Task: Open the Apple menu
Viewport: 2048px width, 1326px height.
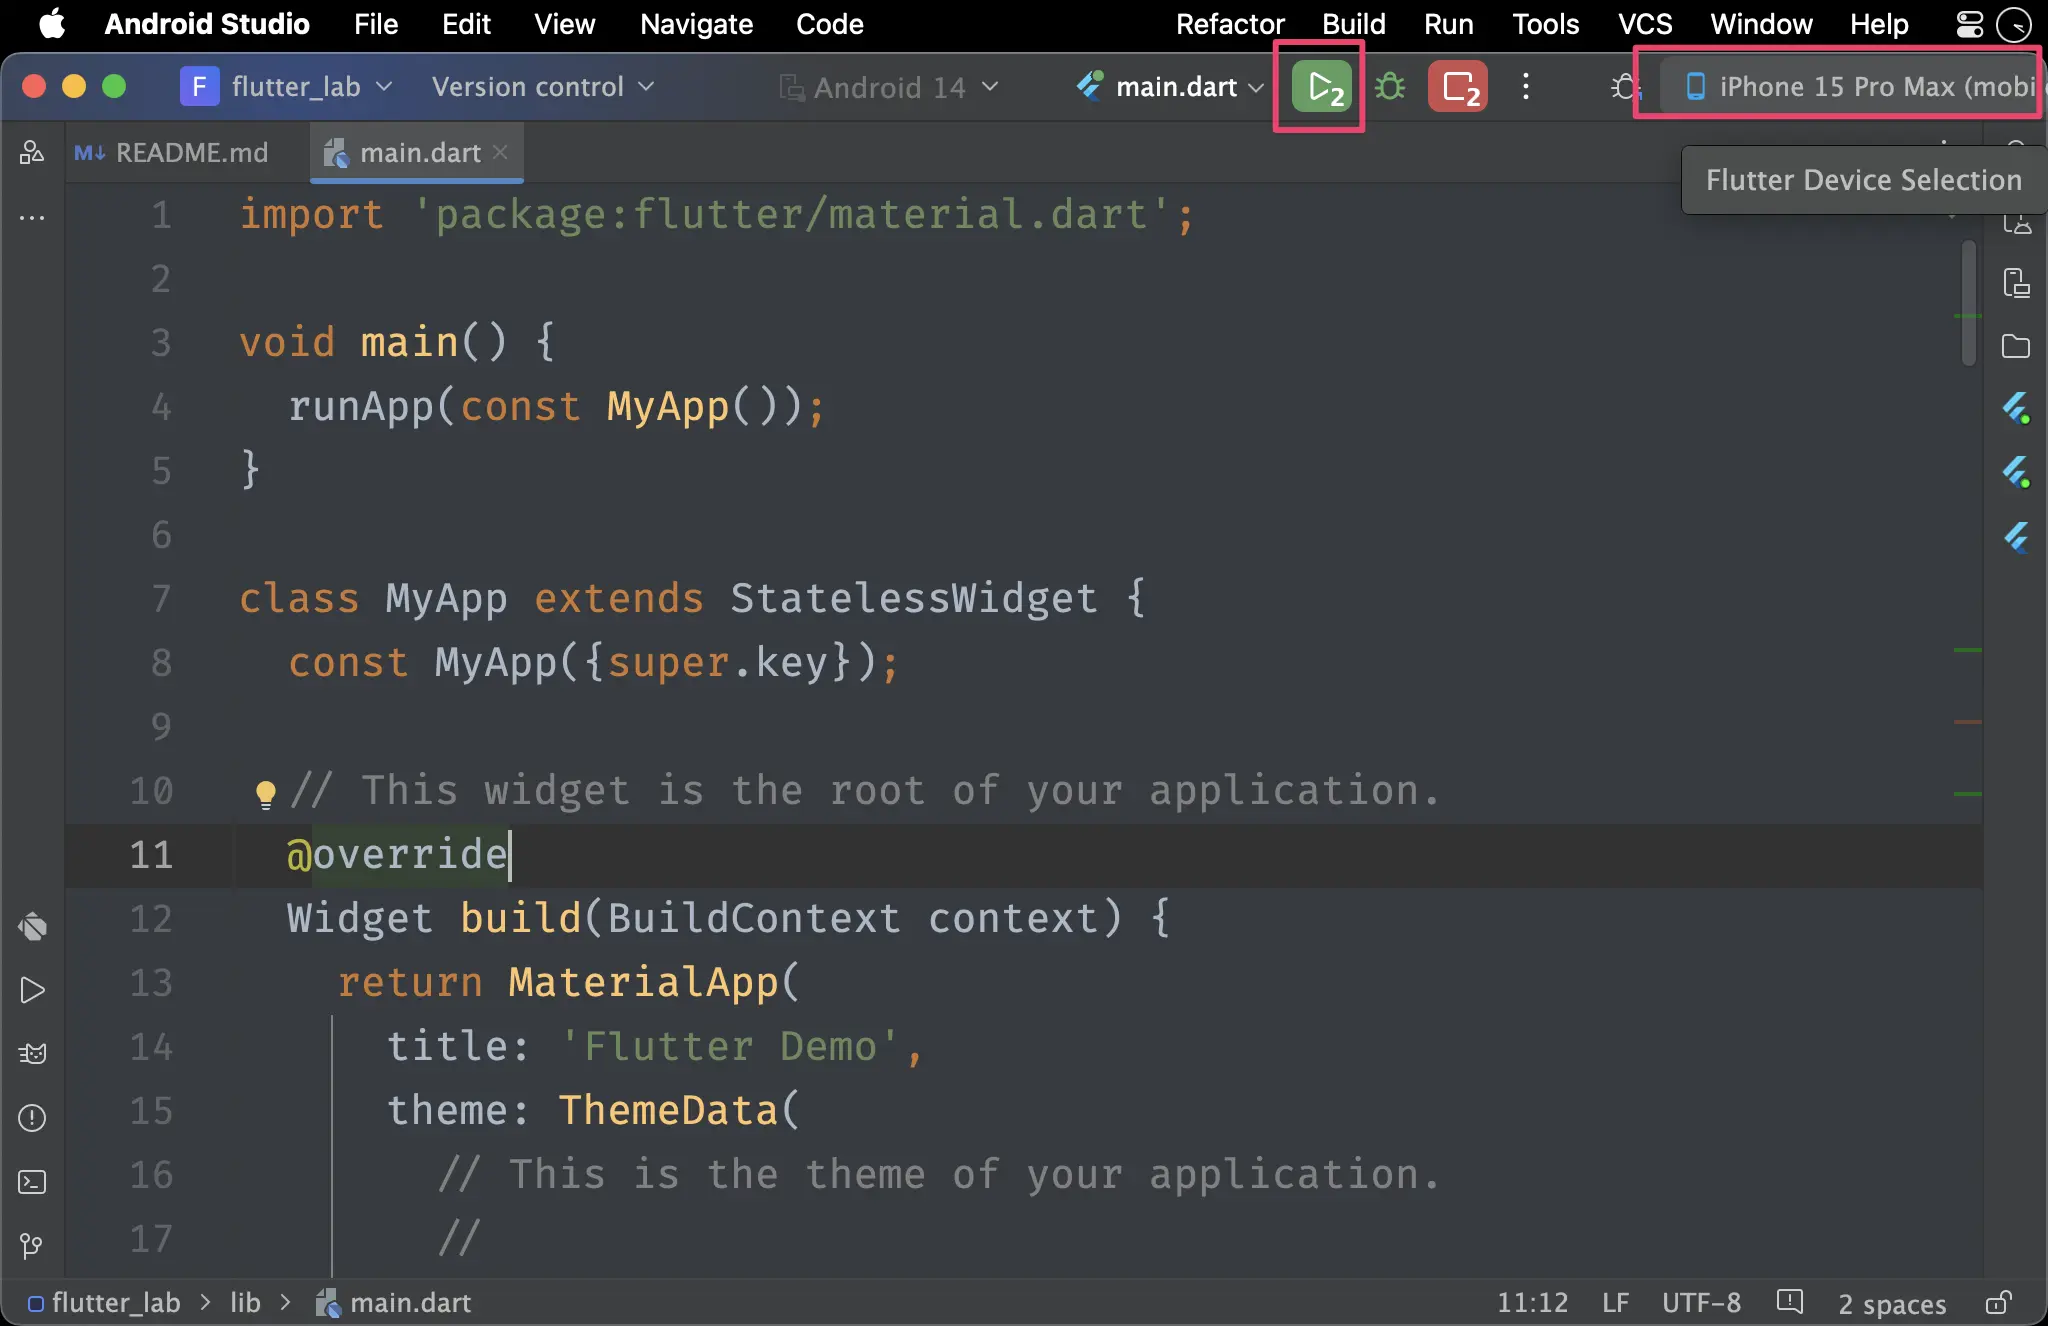Action: [52, 23]
